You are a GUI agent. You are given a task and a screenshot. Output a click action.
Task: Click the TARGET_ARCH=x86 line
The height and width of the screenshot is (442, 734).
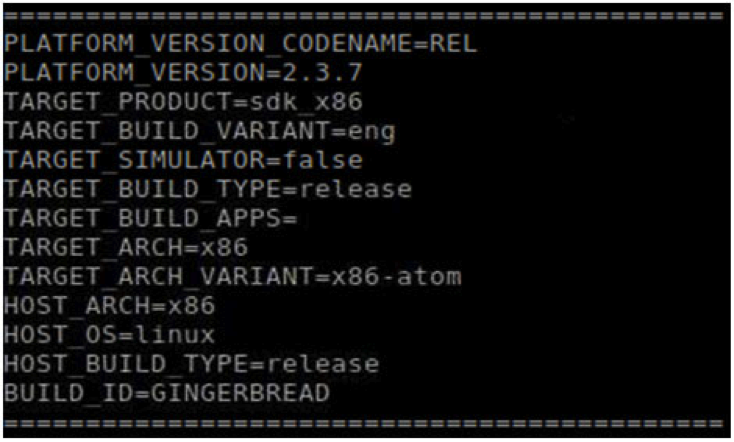125,248
